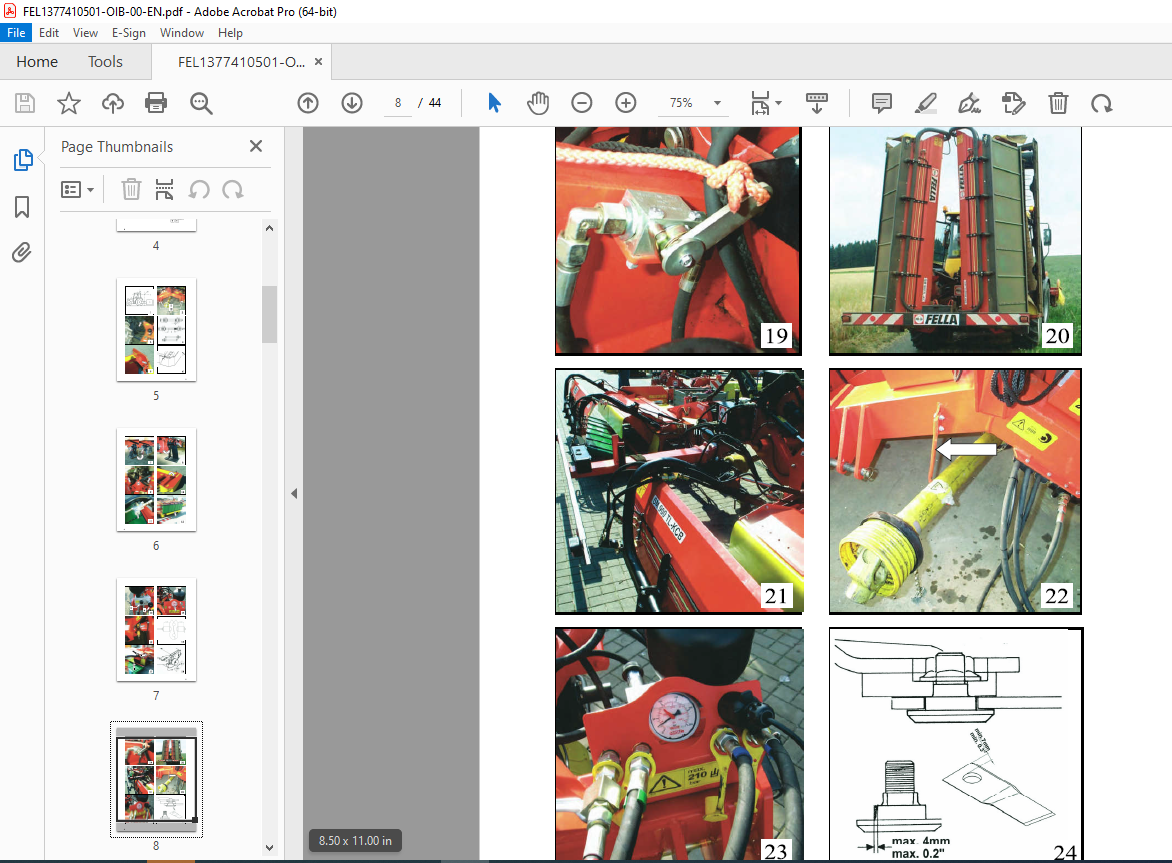The width and height of the screenshot is (1172, 863).
Task: Open the sign document pen tool
Action: point(969,102)
